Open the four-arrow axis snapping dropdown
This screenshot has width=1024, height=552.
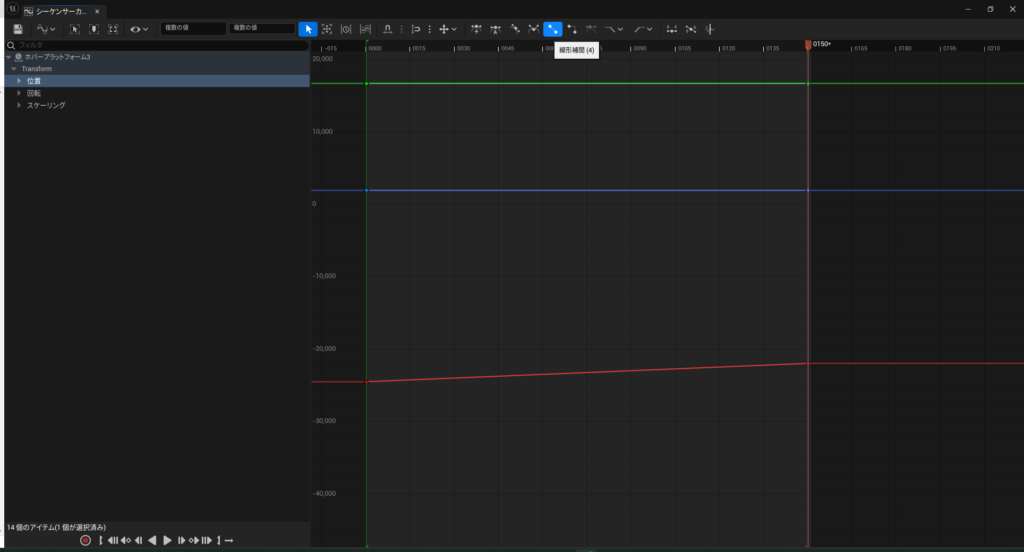[x=447, y=29]
